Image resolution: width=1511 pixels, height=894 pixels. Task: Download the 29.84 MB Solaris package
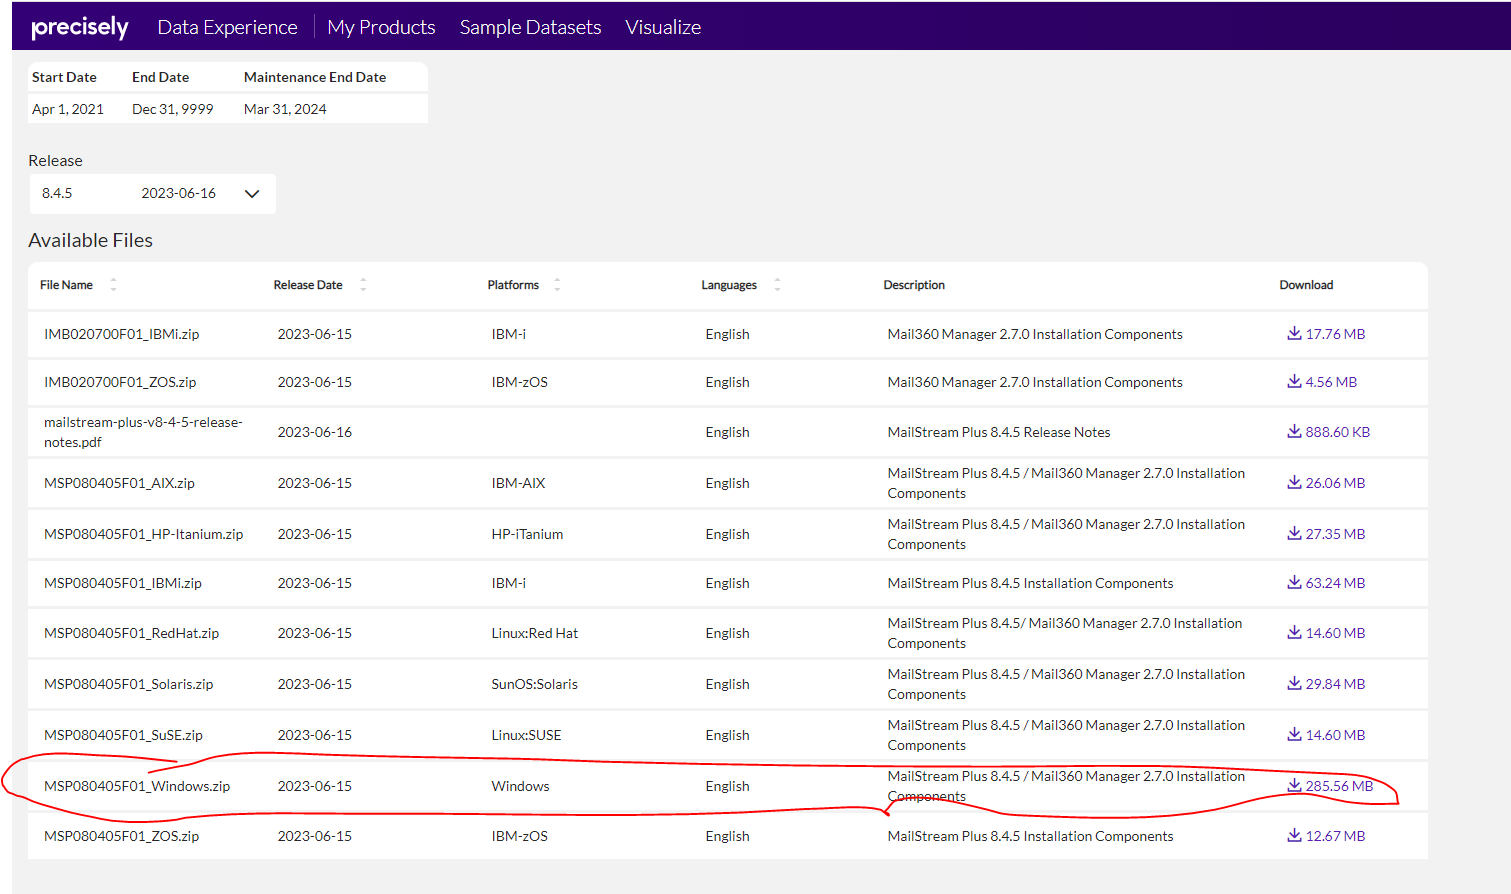point(1326,684)
